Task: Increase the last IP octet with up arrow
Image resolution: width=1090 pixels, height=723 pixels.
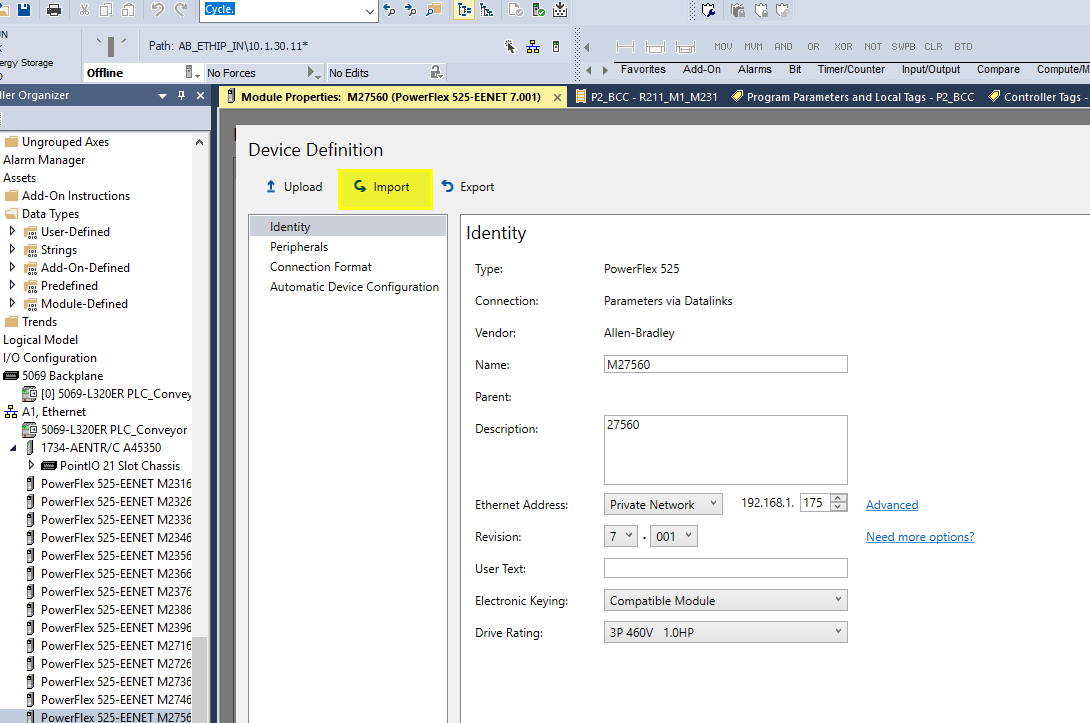Action: [839, 498]
